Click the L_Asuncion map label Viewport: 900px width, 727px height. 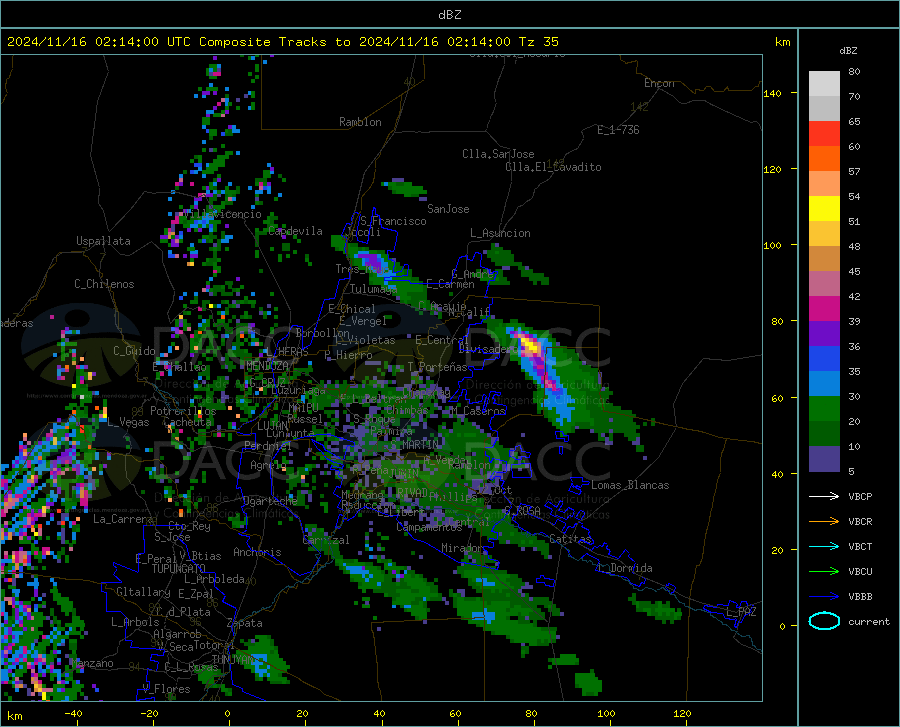[x=500, y=233]
